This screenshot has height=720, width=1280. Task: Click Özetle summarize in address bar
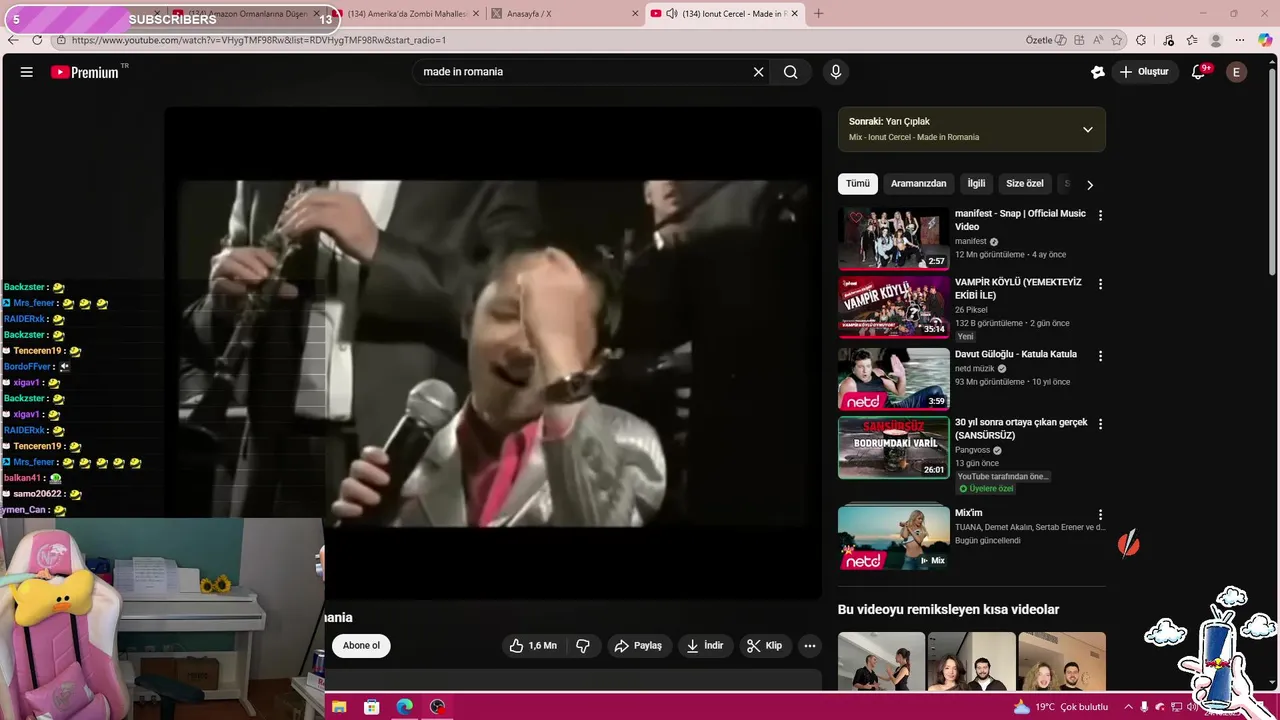[1045, 40]
